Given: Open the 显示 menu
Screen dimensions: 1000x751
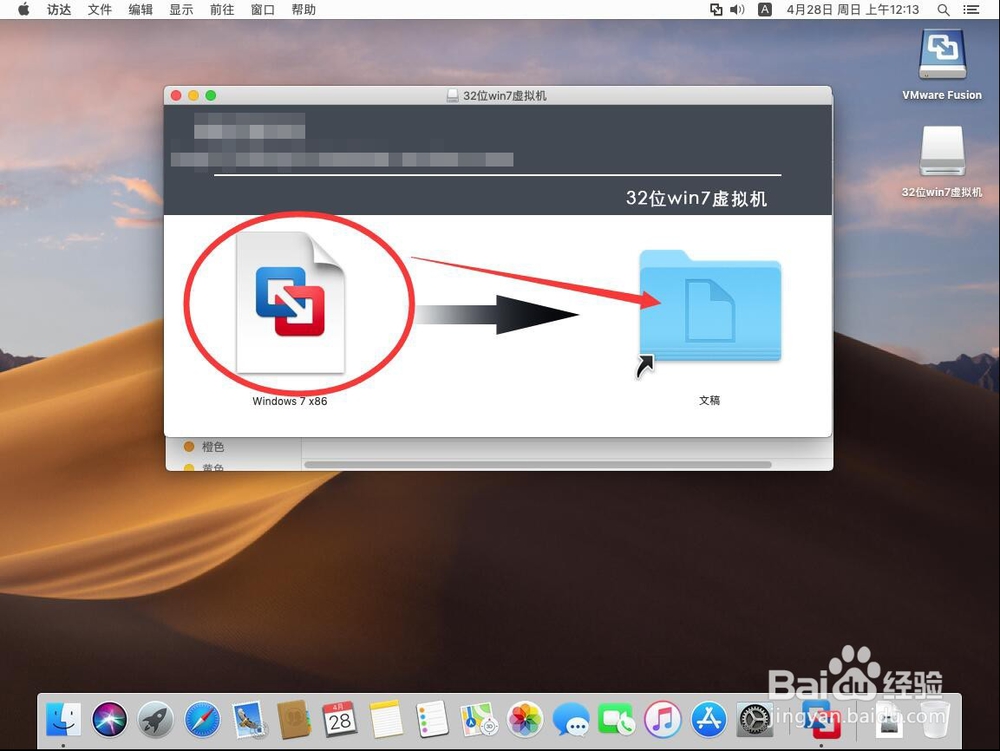Looking at the screenshot, I should [x=181, y=10].
